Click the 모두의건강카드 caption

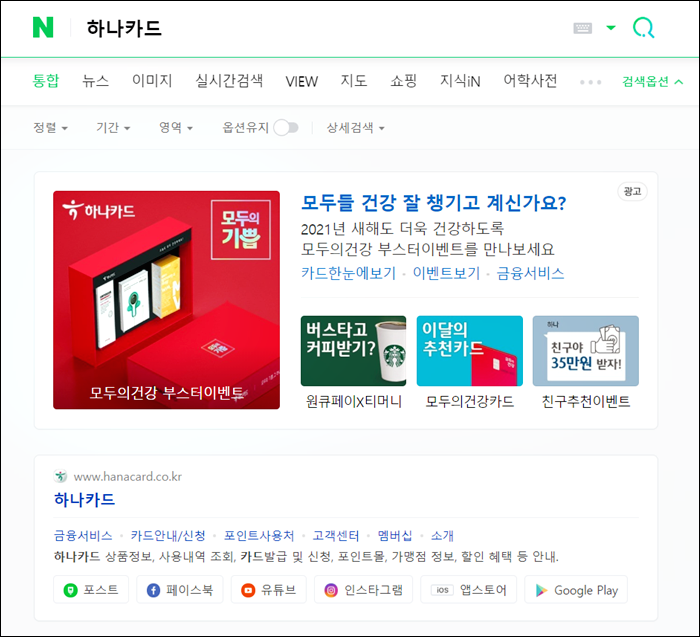pos(470,401)
